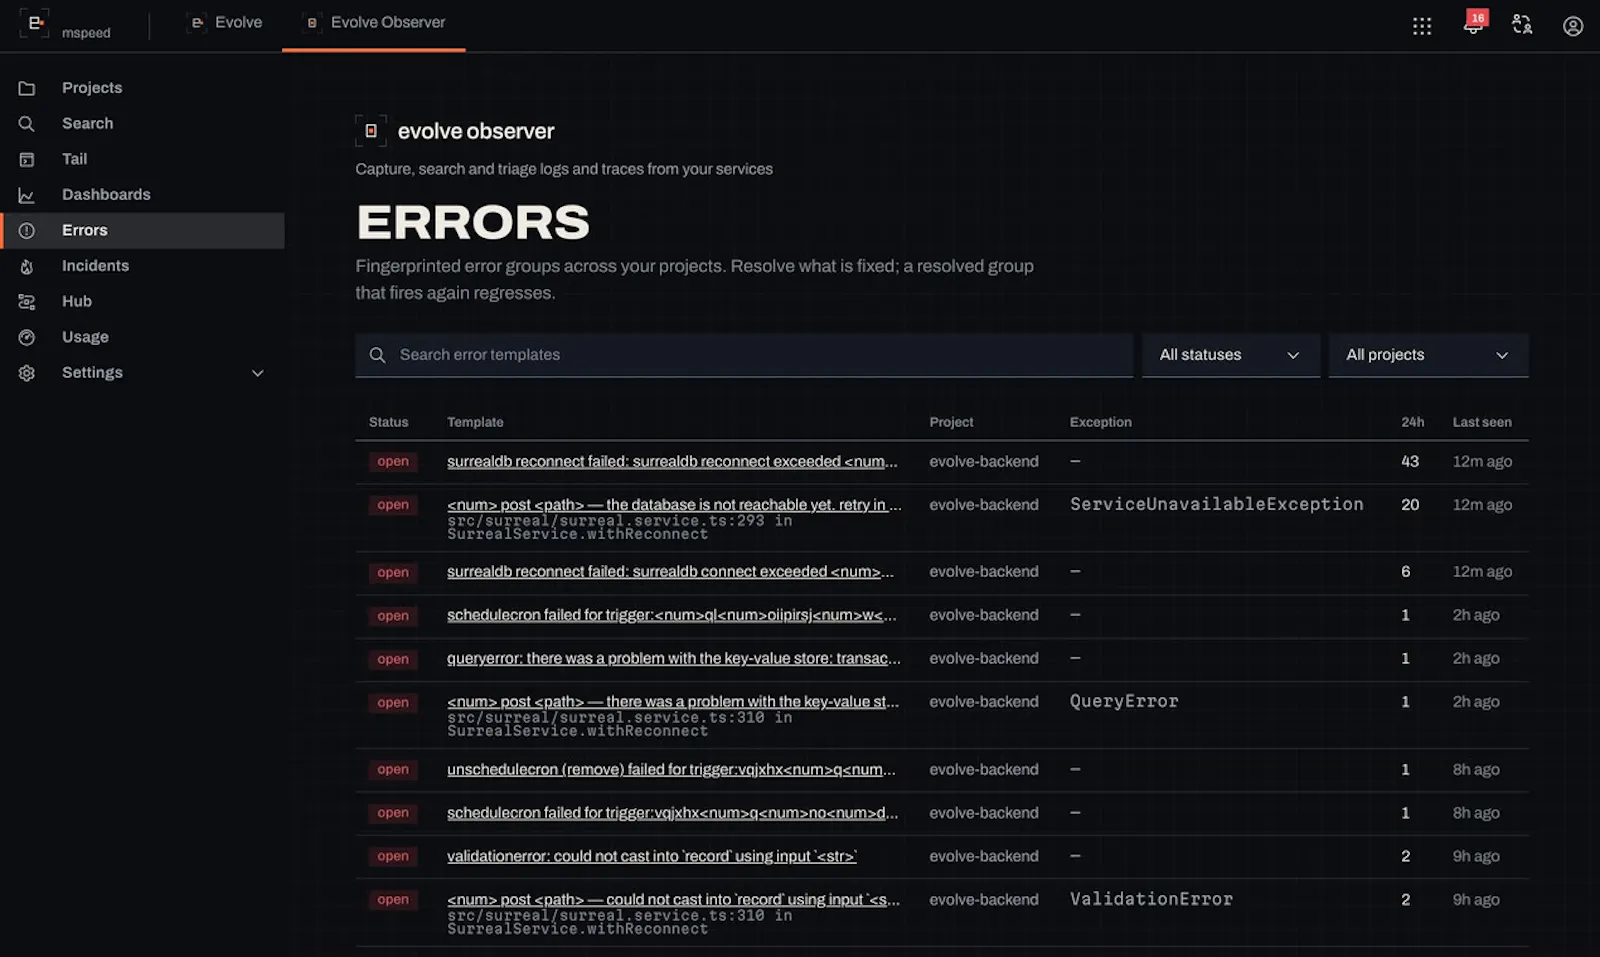The height and width of the screenshot is (957, 1600).
Task: Open database is not reachable yet error
Action: [674, 505]
